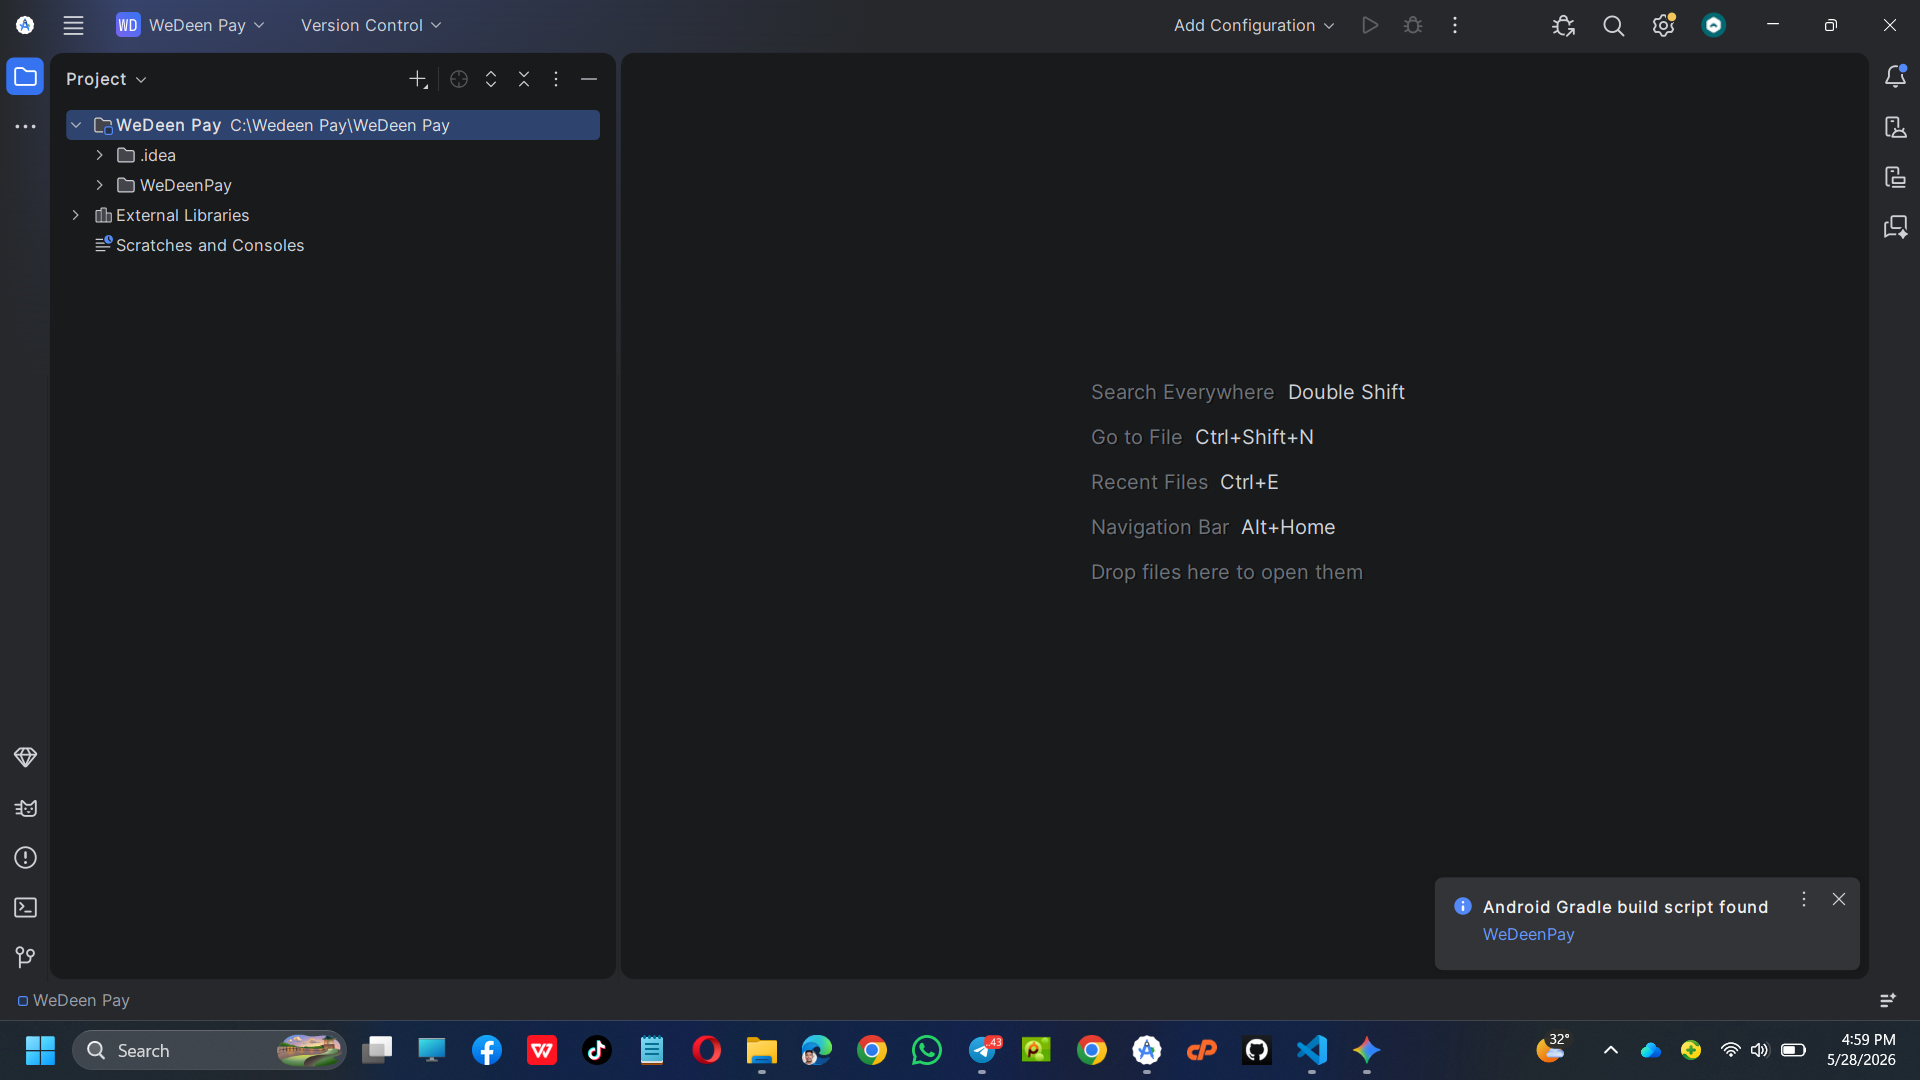Open notification options three dots
Screen dimensions: 1920x1080
point(1804,899)
